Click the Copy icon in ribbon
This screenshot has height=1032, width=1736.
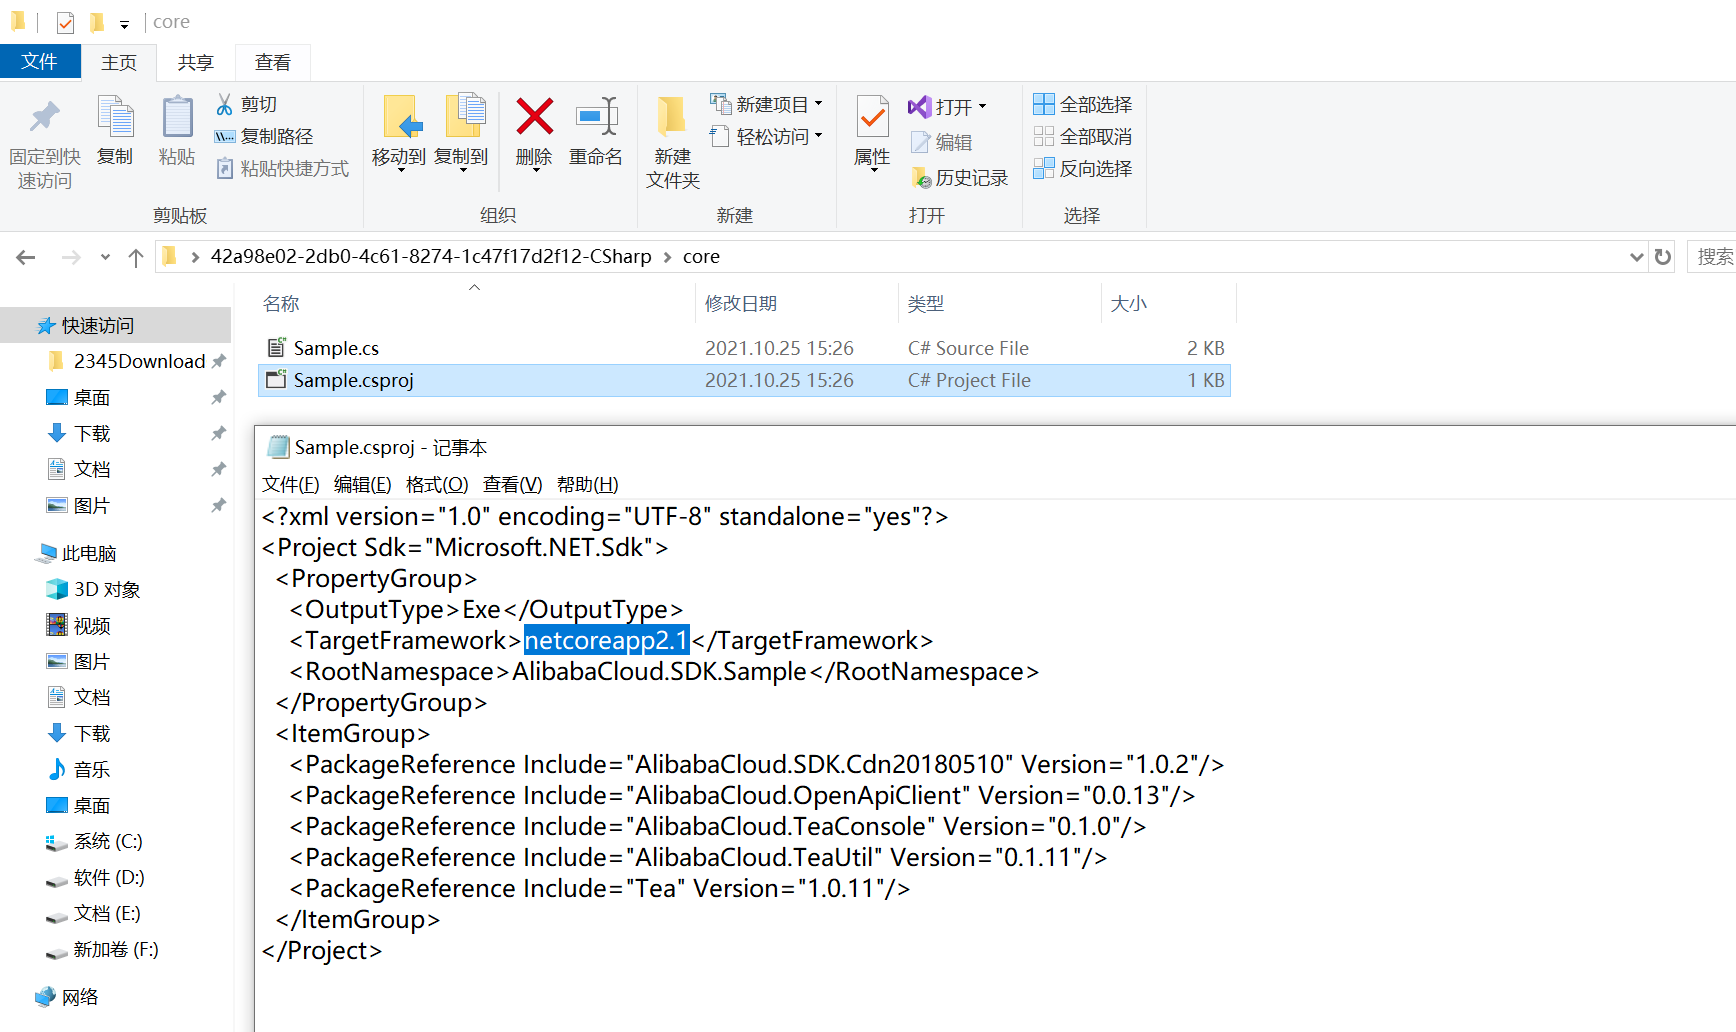point(115,117)
